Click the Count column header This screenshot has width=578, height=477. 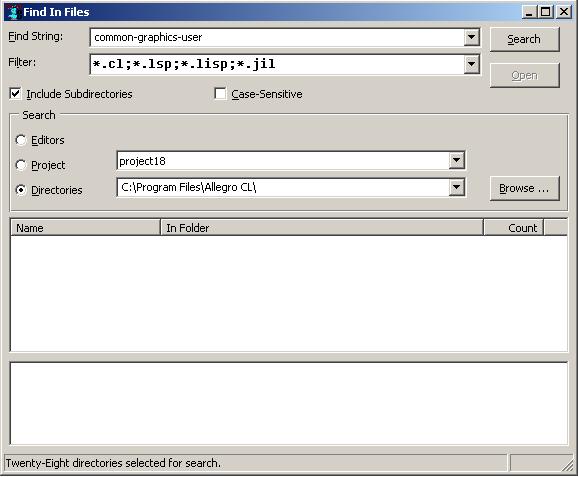point(513,228)
